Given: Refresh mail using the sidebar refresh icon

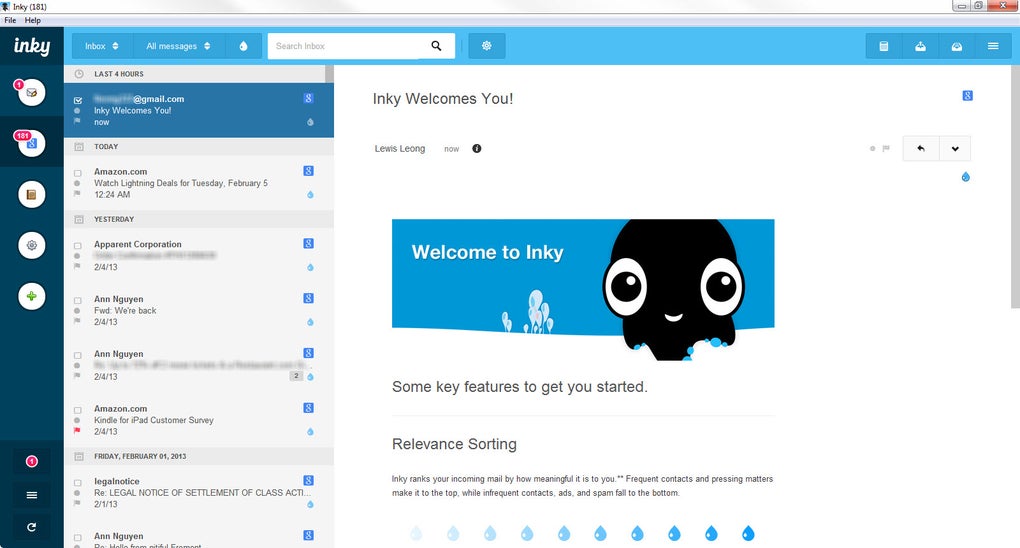Looking at the screenshot, I should 31,527.
